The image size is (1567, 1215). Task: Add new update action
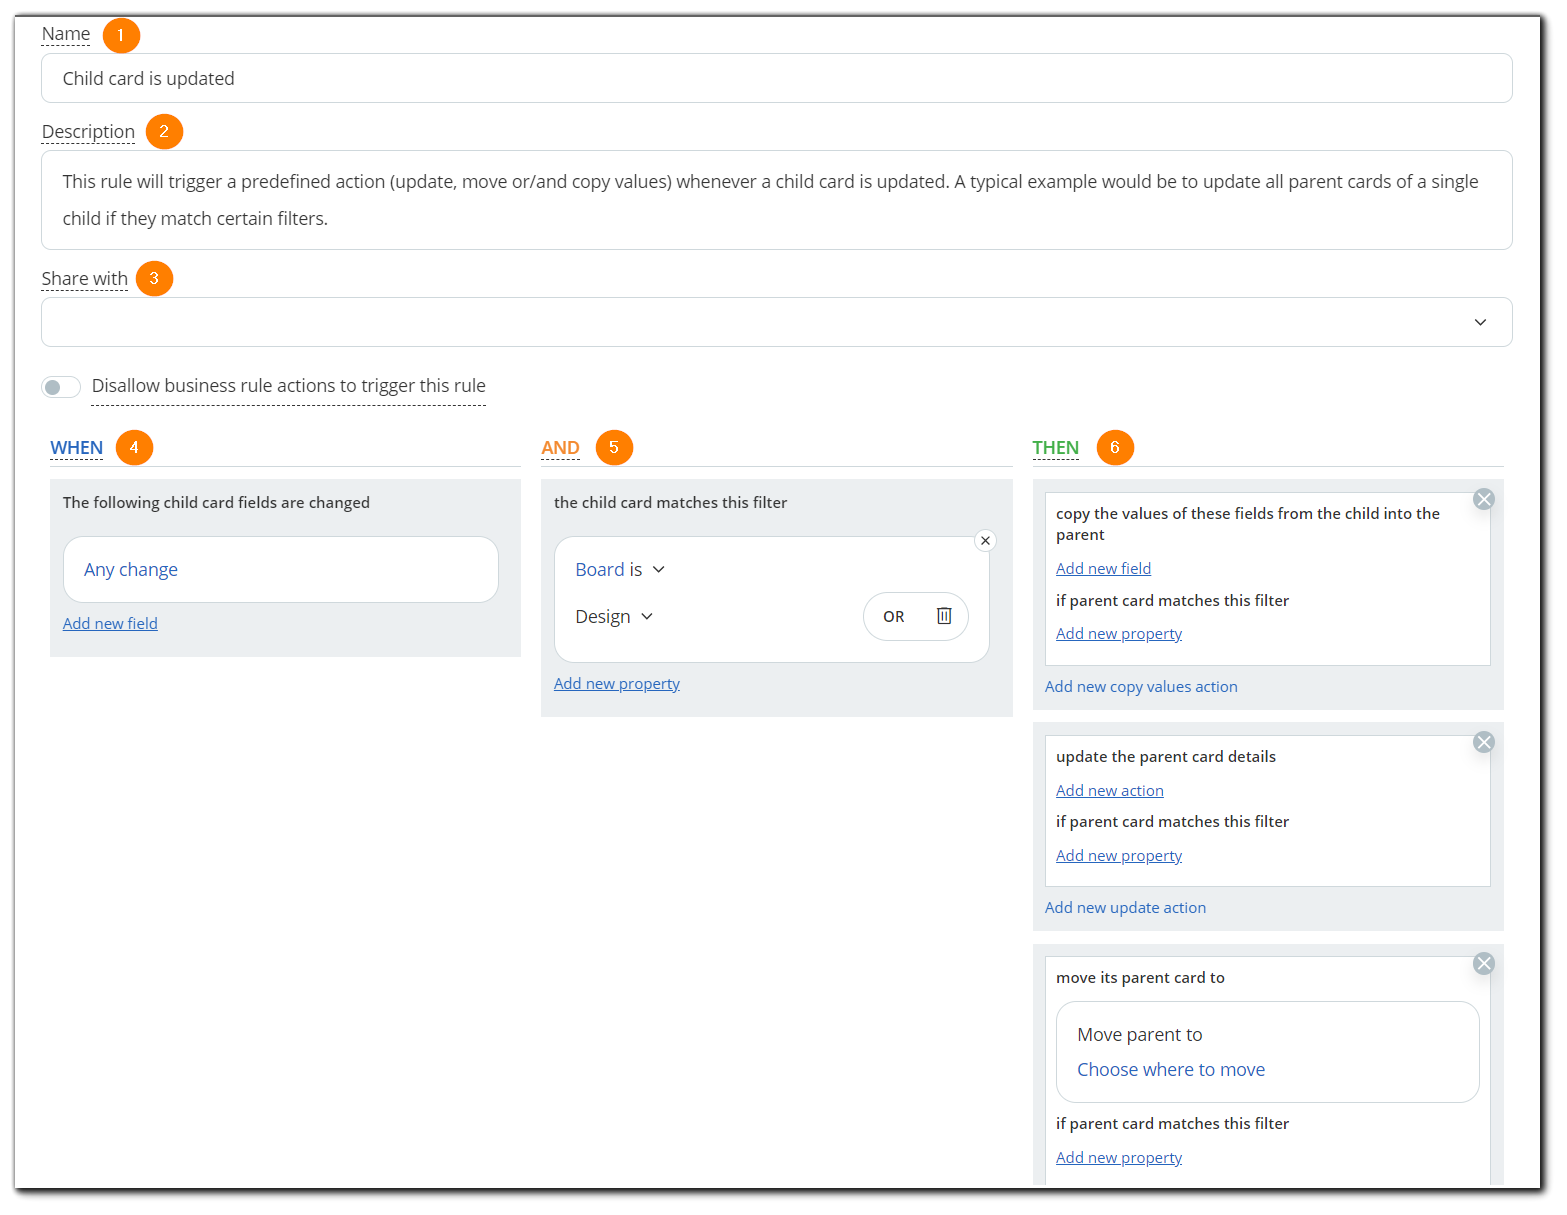(x=1125, y=908)
